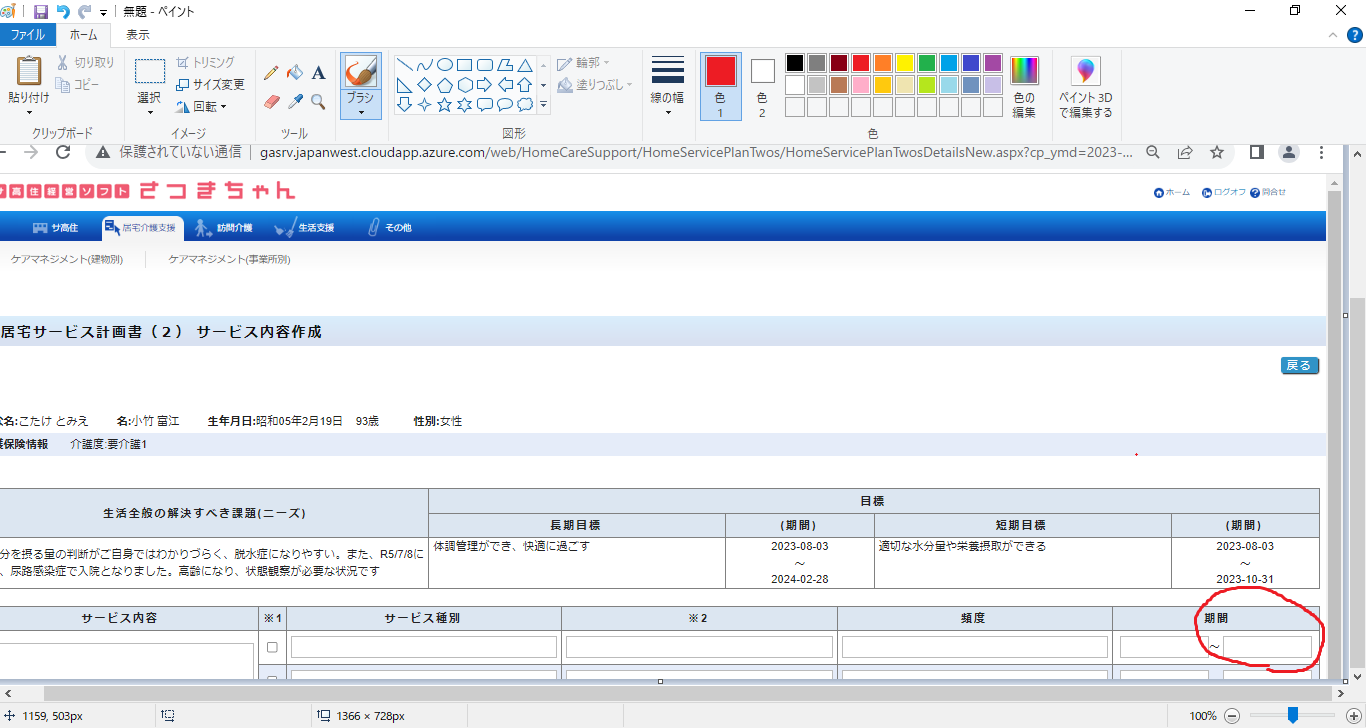Switch to the View (表示) tab
This screenshot has height=728, width=1366.
137,35
